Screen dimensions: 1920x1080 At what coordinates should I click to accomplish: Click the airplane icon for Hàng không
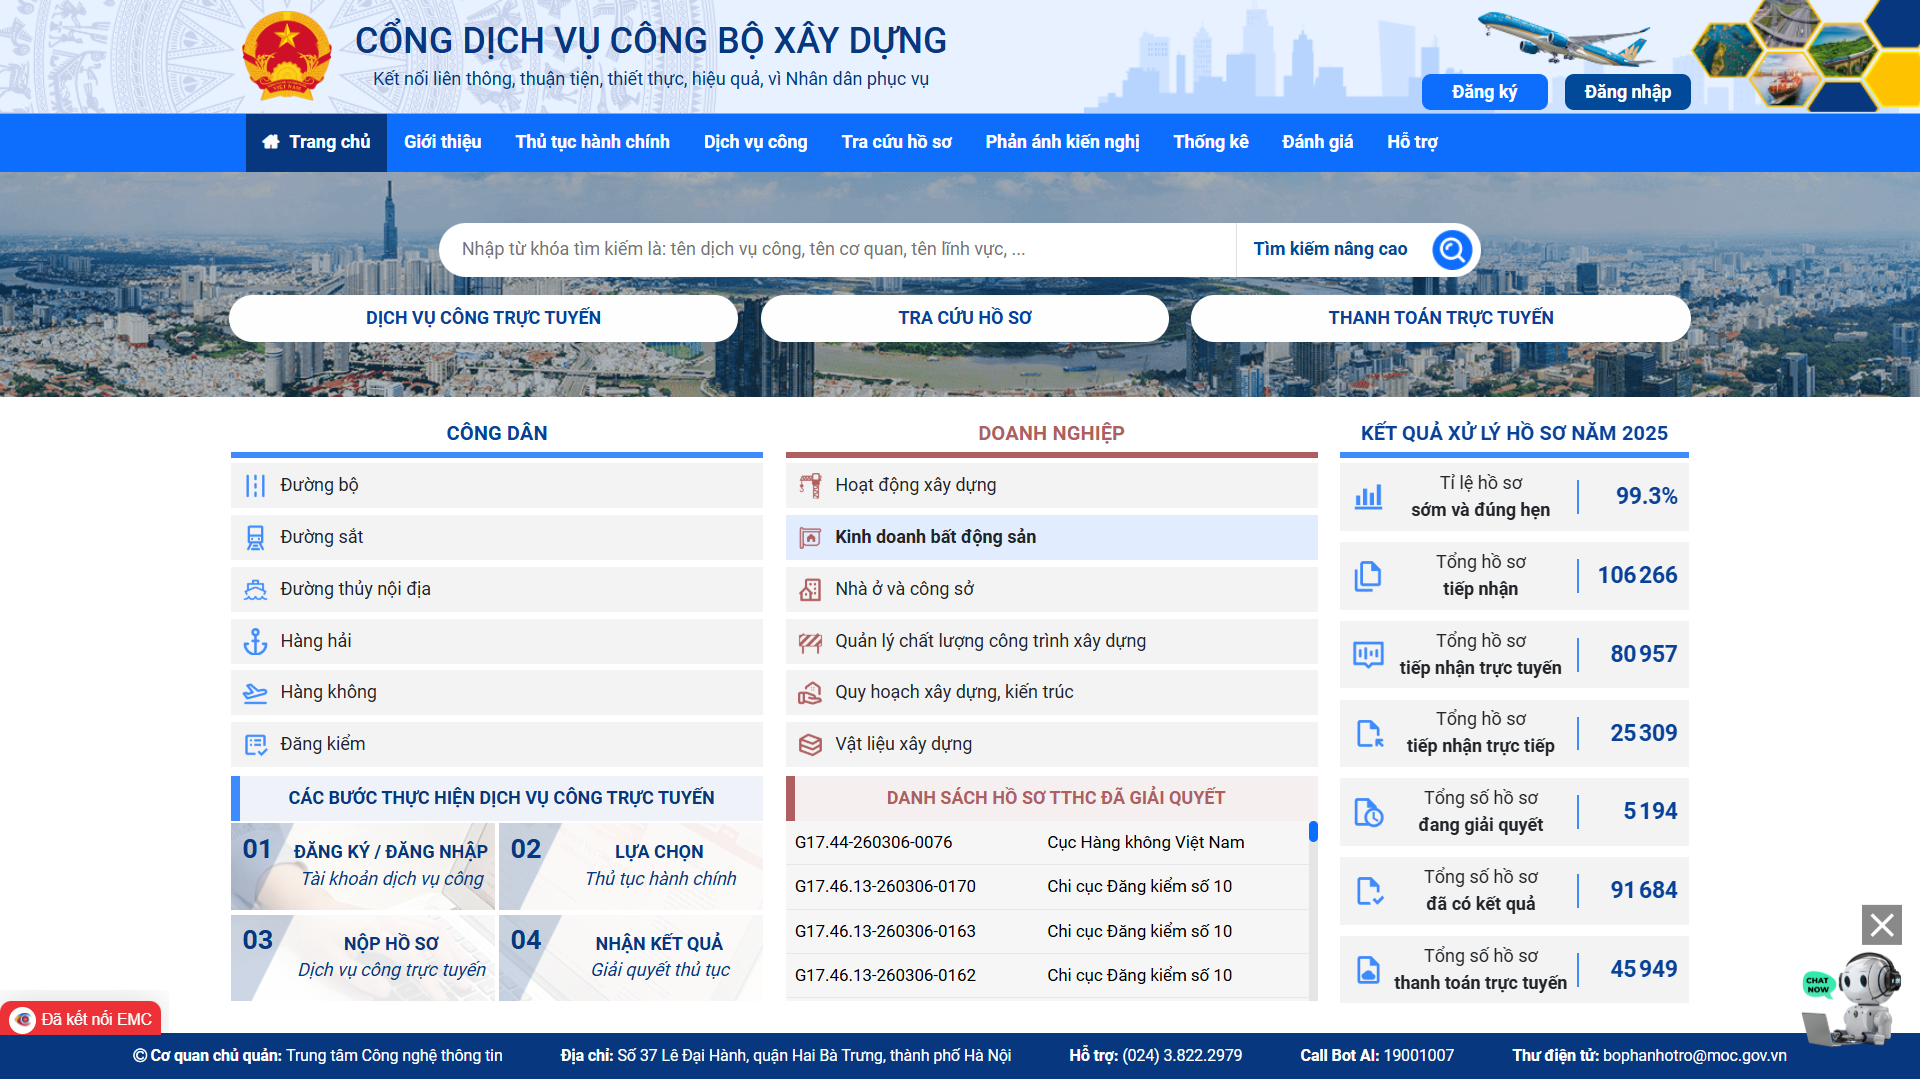(257, 692)
